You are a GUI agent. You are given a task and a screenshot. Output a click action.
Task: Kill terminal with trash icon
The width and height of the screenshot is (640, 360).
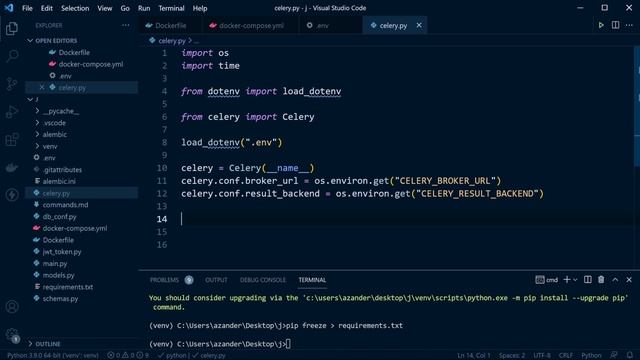[601, 280]
